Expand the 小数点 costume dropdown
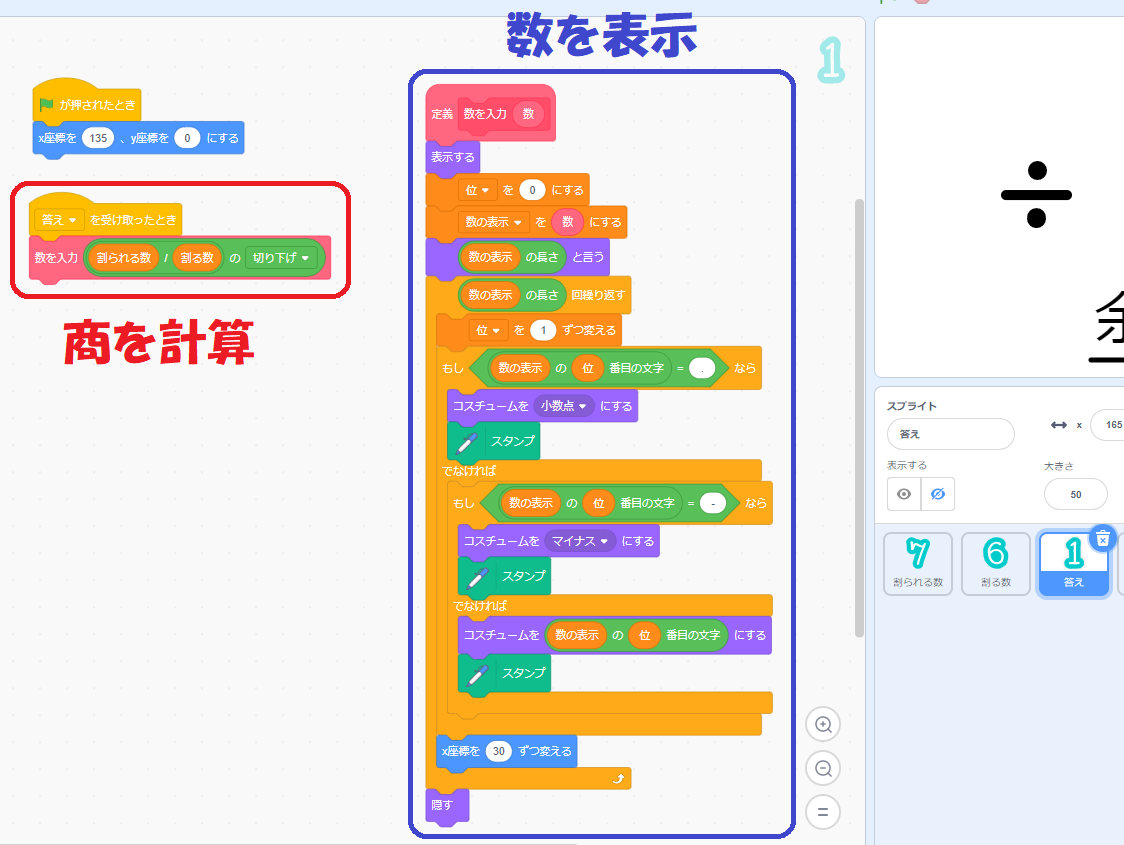This screenshot has width=1124, height=845. click(x=564, y=406)
